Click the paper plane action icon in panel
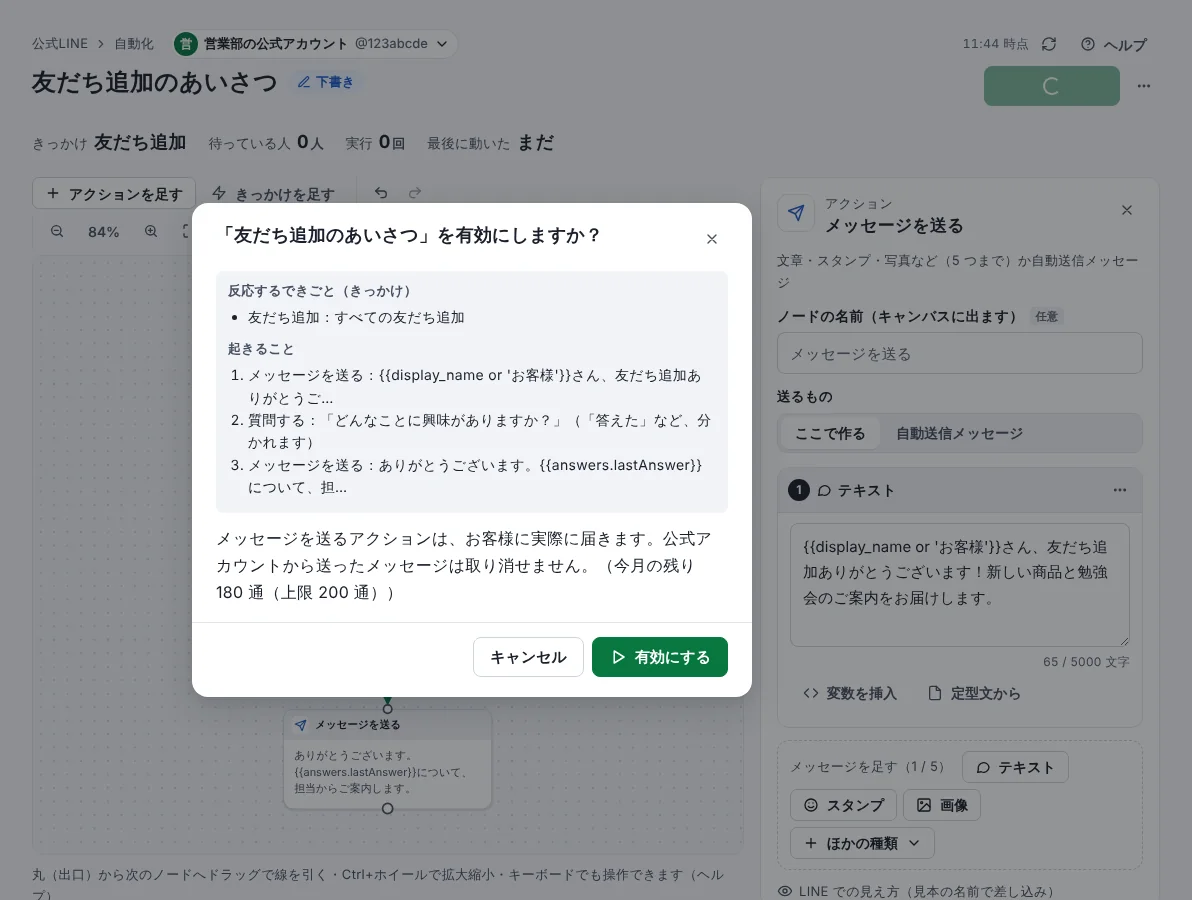This screenshot has height=900, width=1192. coord(796,213)
